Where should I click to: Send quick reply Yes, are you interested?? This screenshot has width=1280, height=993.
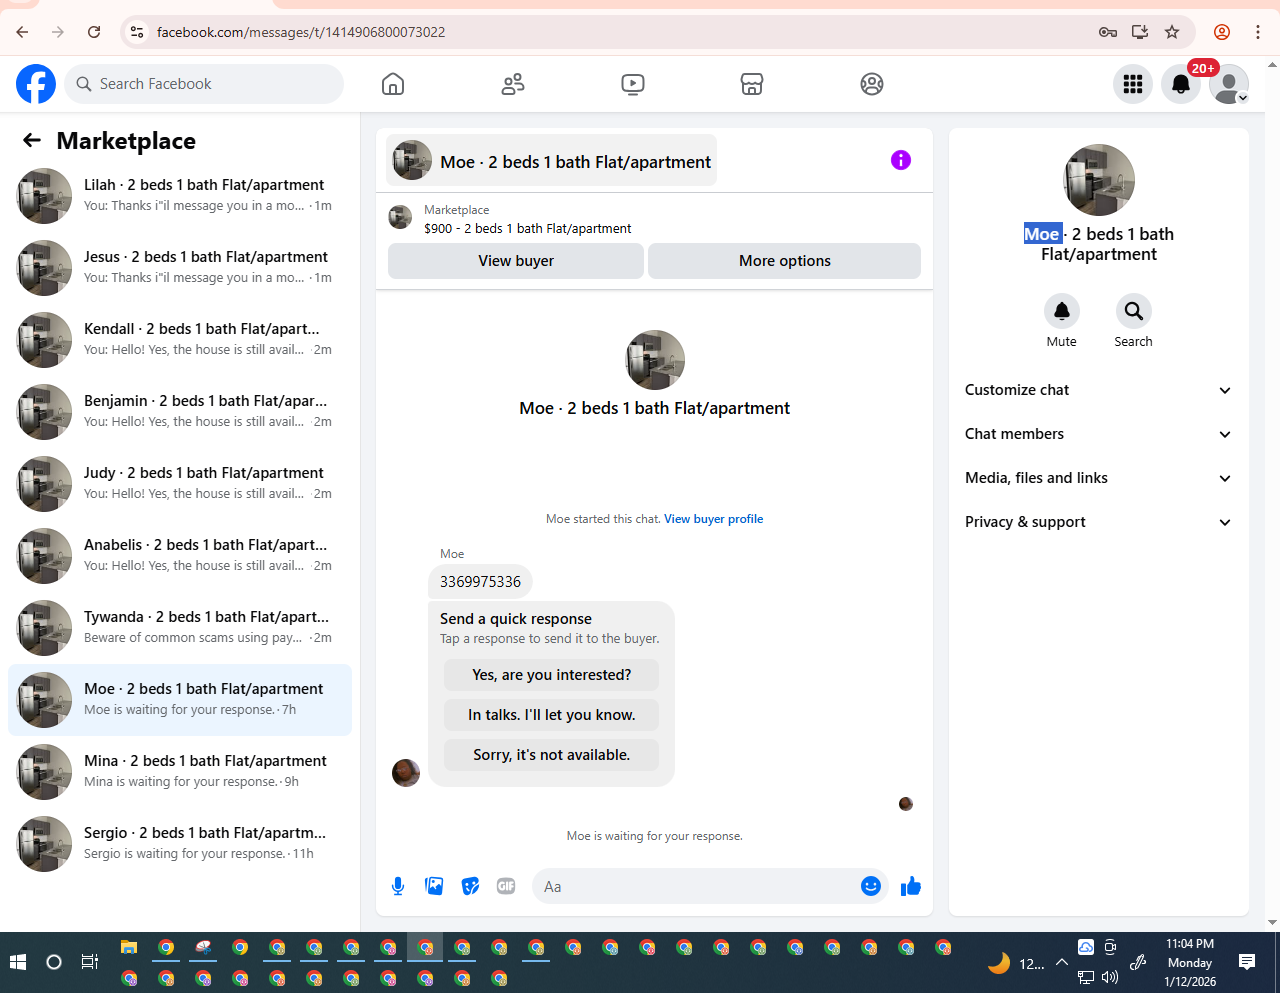(552, 675)
